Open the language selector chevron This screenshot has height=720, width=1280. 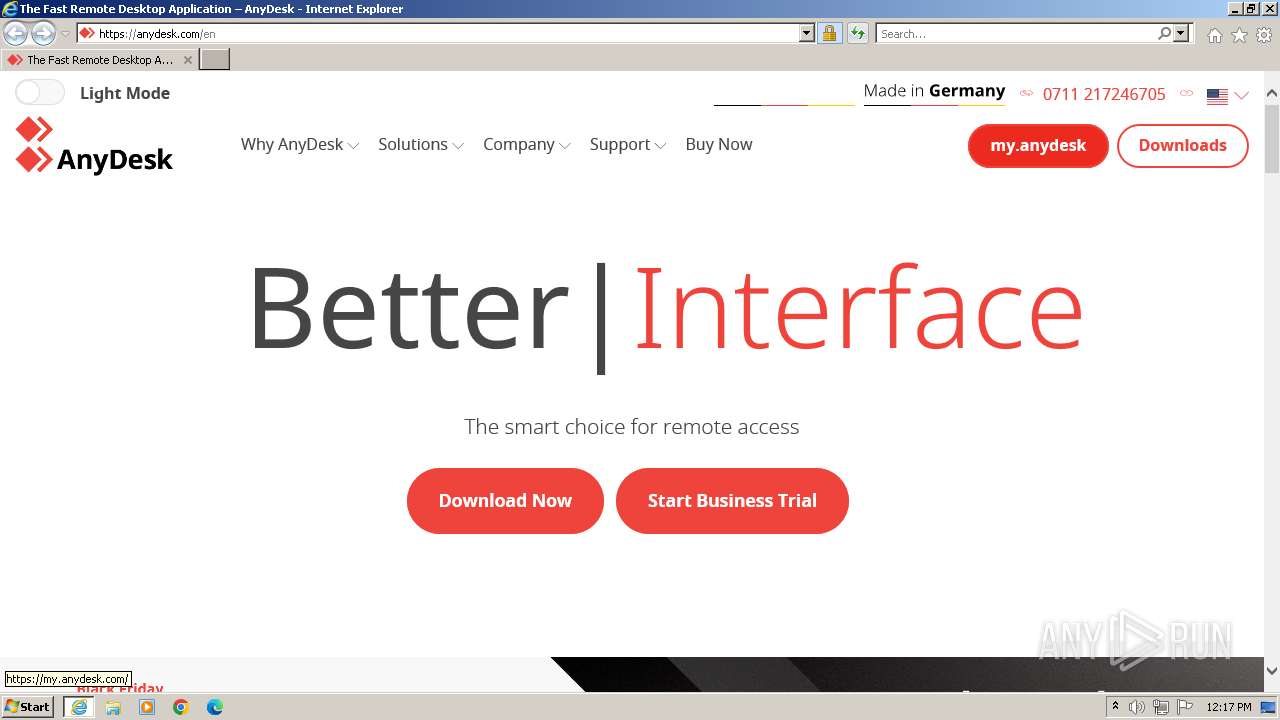(x=1241, y=96)
